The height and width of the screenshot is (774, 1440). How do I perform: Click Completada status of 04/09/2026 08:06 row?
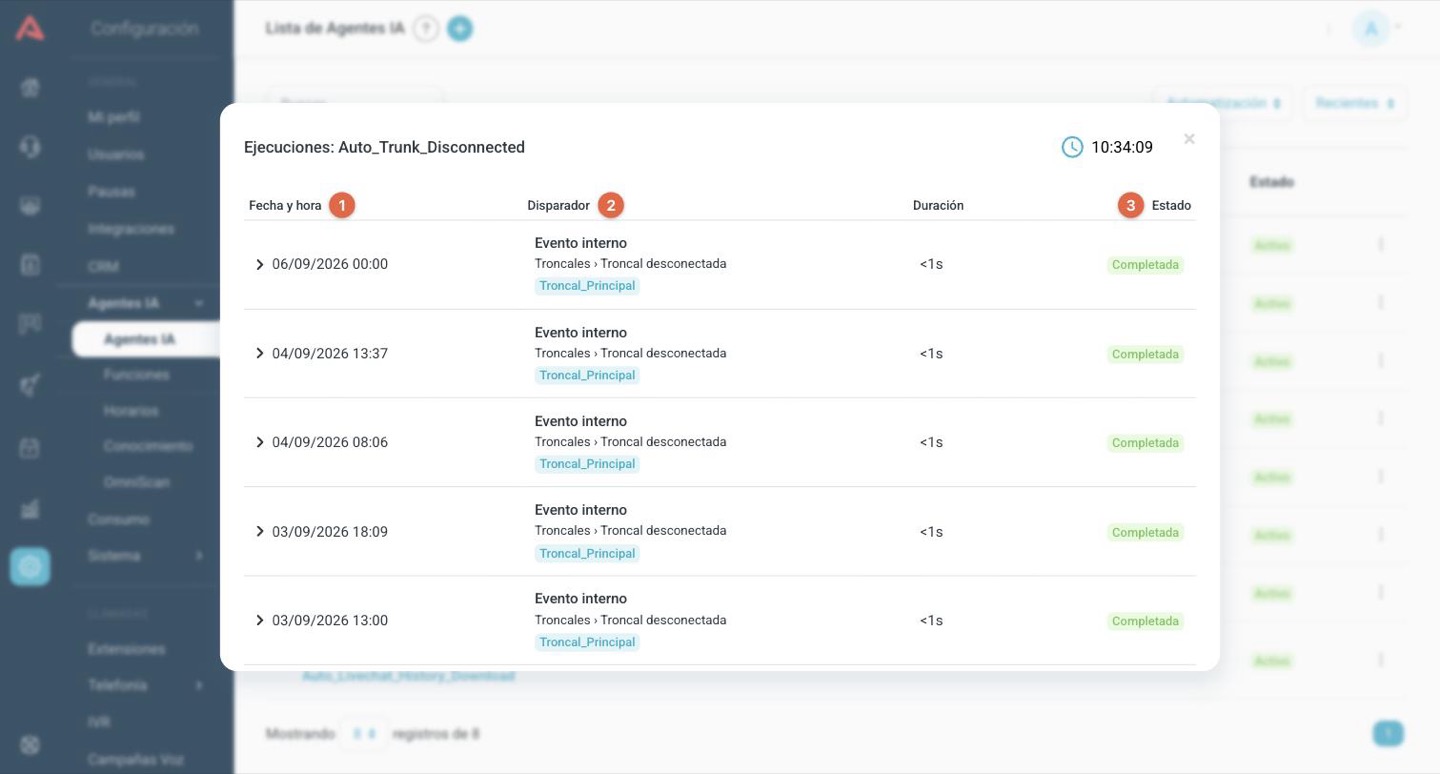[1145, 443]
